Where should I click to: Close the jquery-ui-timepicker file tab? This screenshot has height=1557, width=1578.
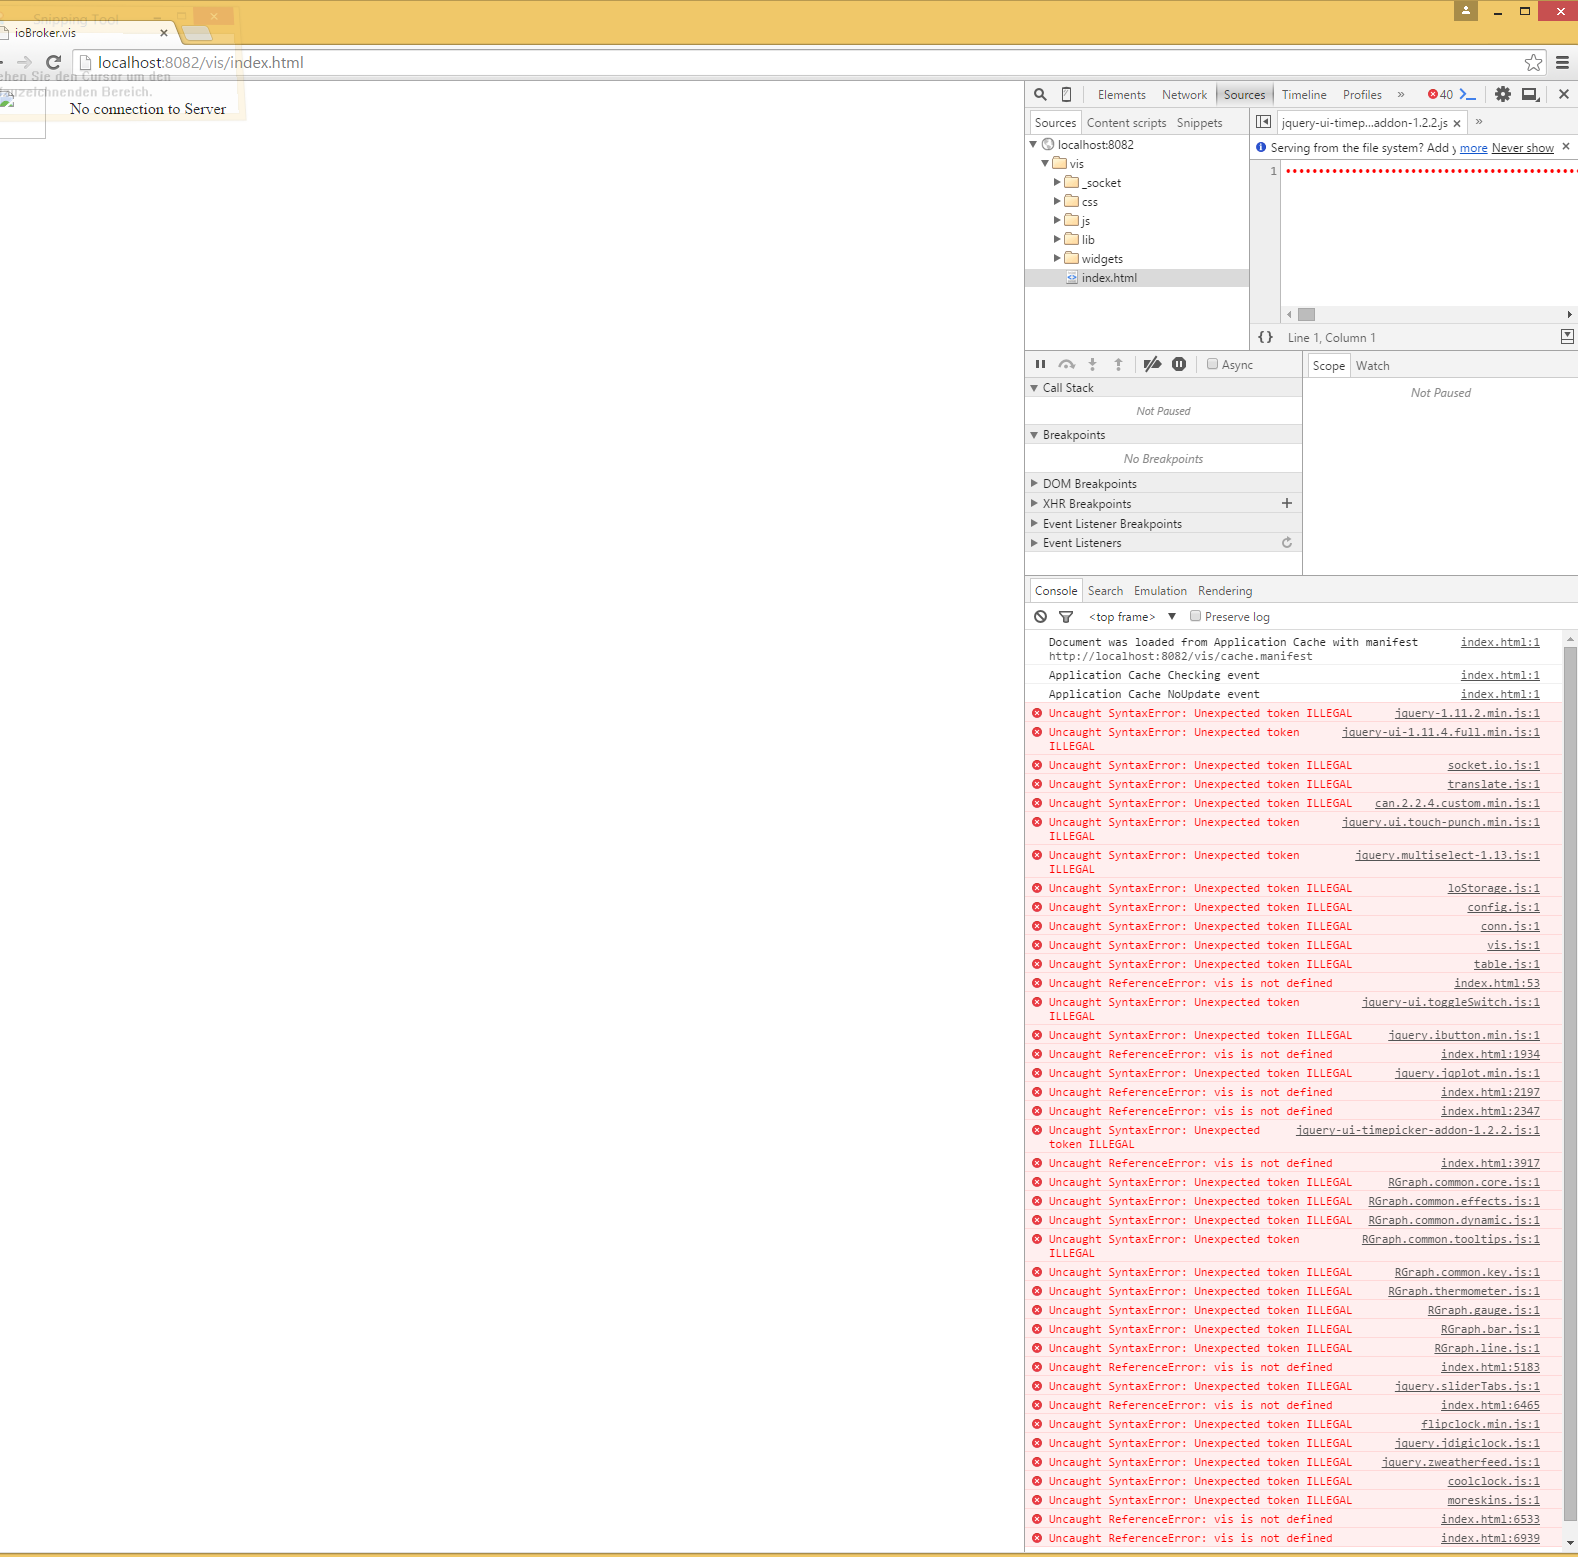click(x=1457, y=123)
